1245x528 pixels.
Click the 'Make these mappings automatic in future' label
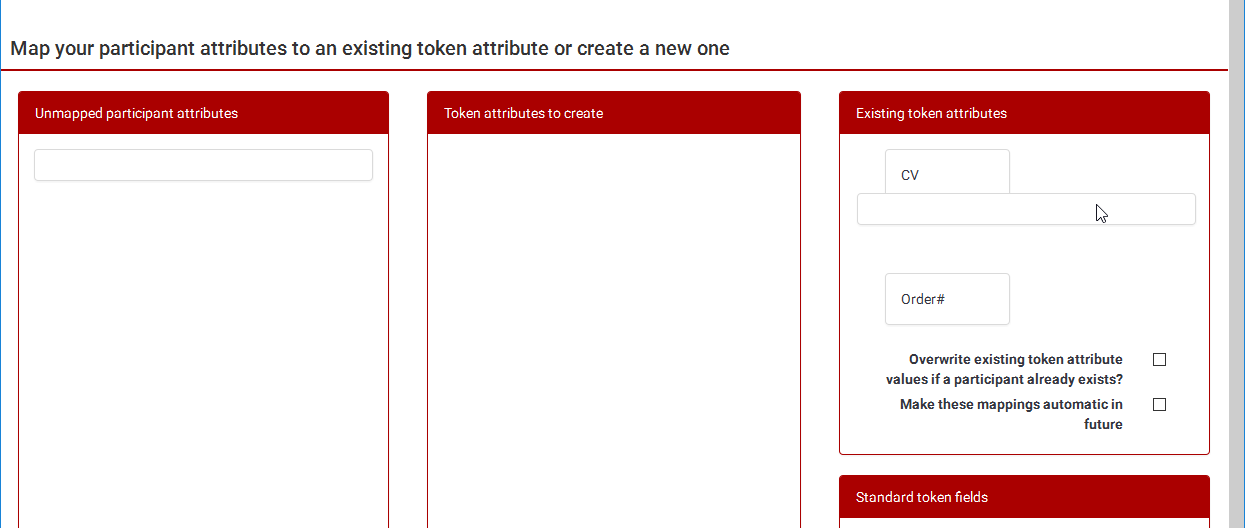click(x=1011, y=414)
